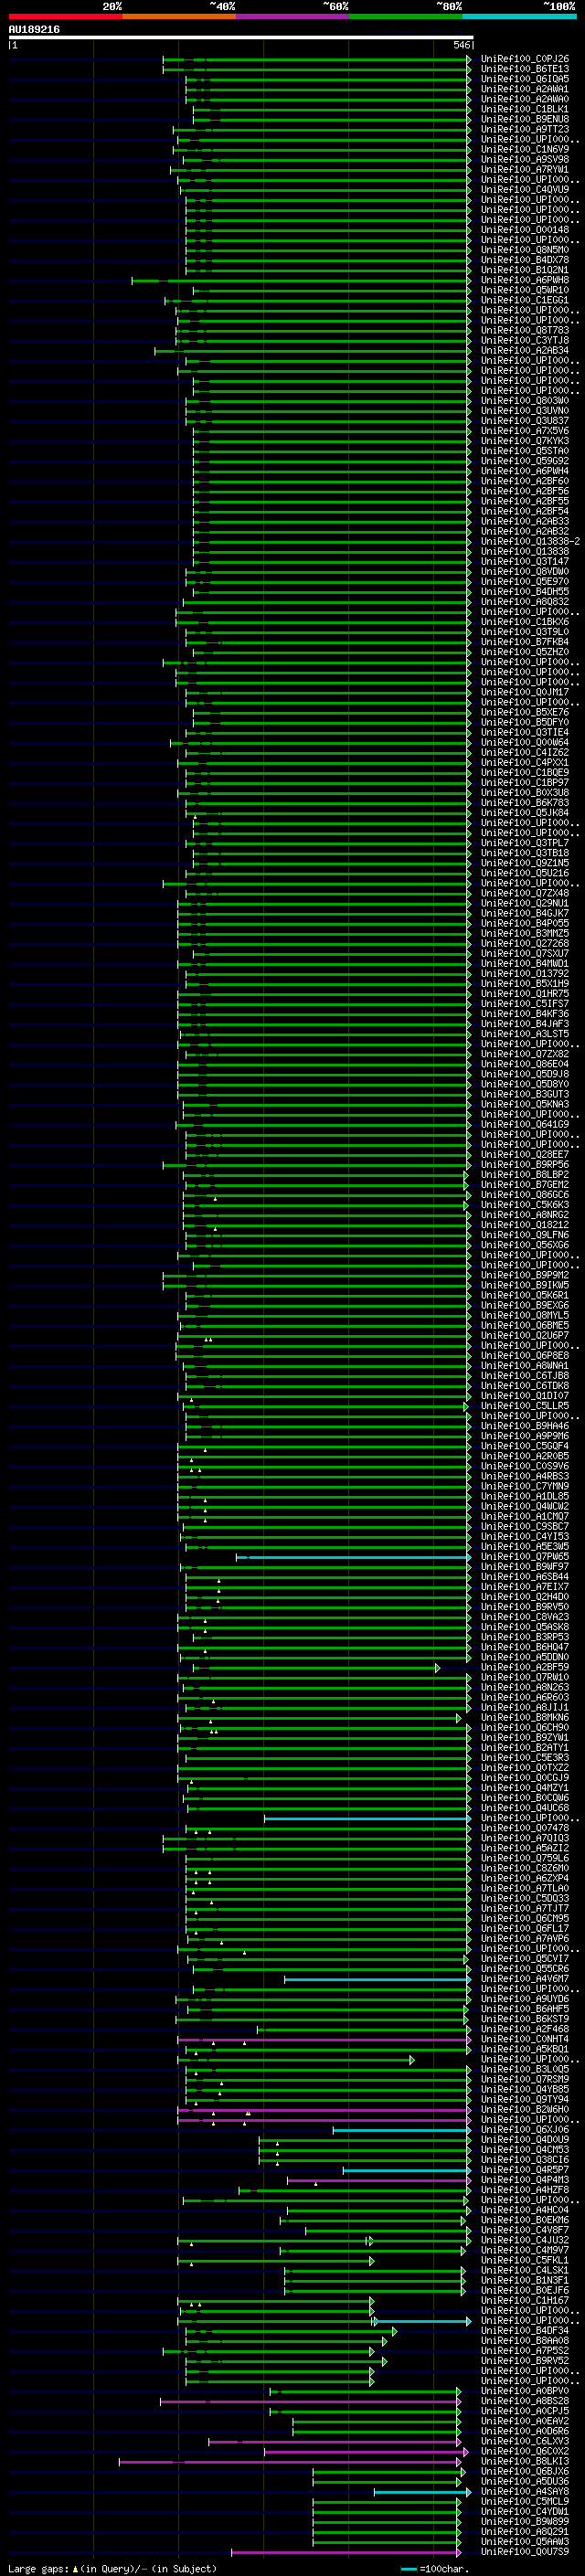Open hit UniRef100_C1BLK1
The height and width of the screenshot is (2576, 585).
525,109
